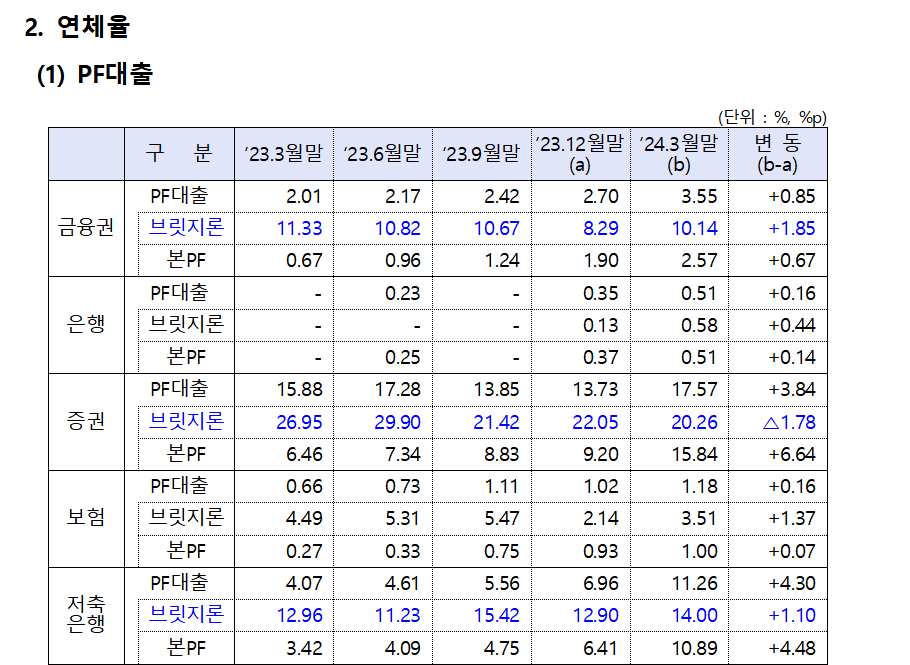Click the 보험 row group label

tap(86, 518)
